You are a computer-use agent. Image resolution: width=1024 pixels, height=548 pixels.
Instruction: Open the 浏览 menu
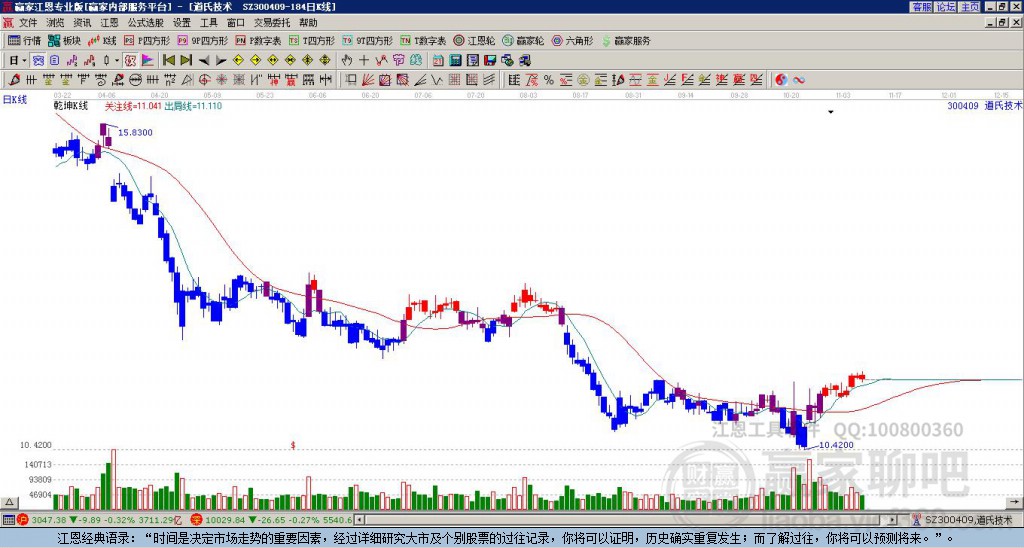(56, 23)
